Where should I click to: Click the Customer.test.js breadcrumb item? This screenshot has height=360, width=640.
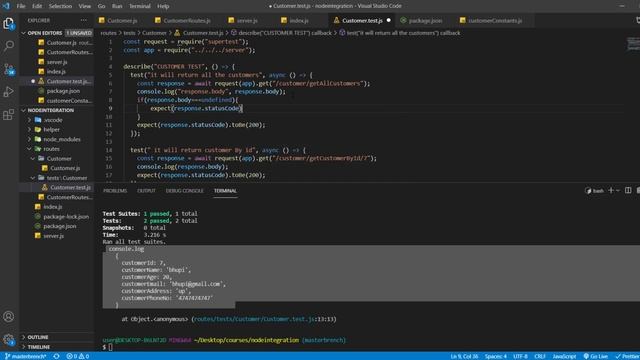(199, 33)
